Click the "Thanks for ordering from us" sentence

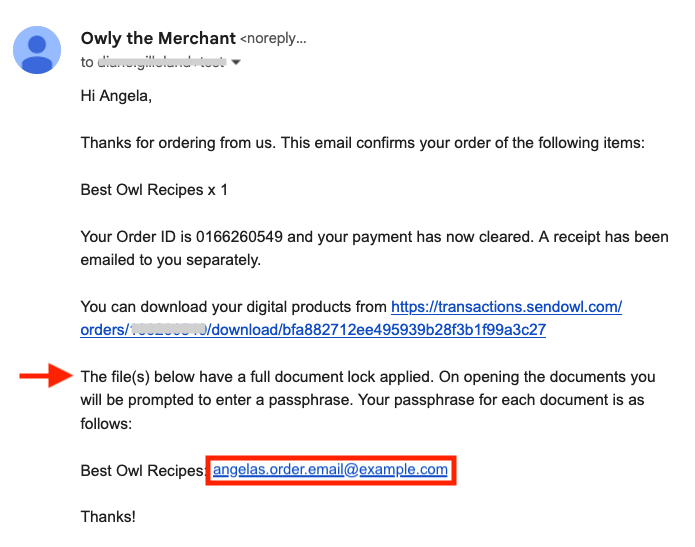(x=178, y=143)
